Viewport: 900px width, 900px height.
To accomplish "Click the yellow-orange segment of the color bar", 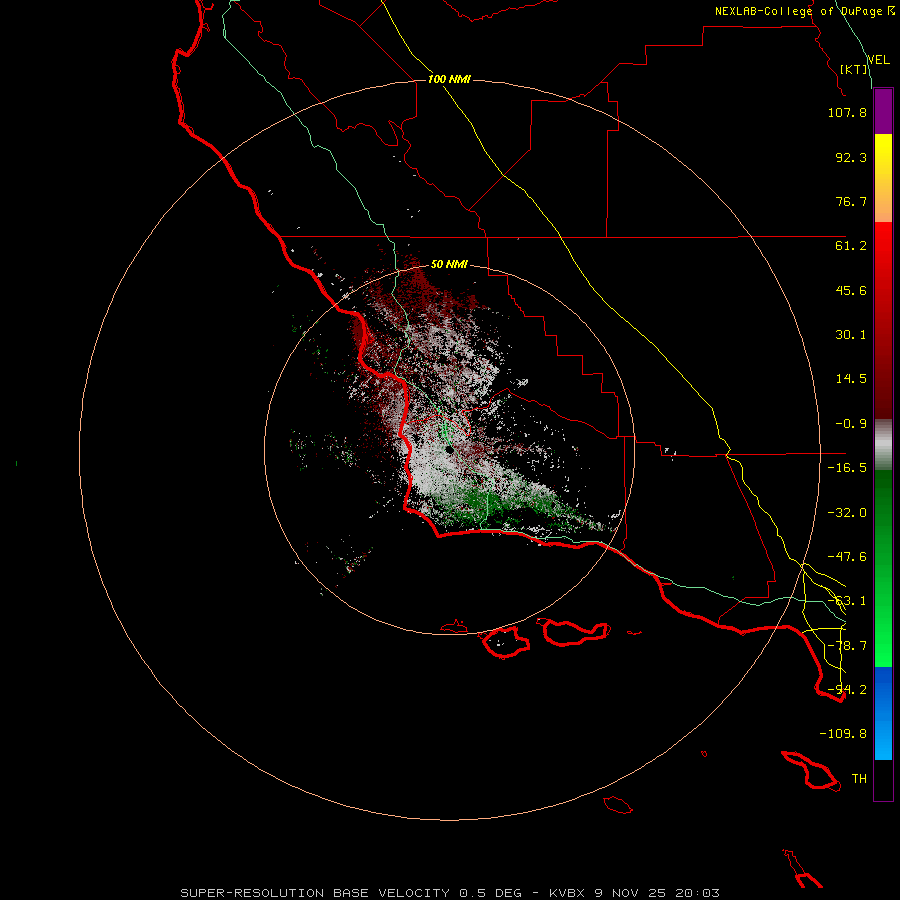I will [883, 178].
